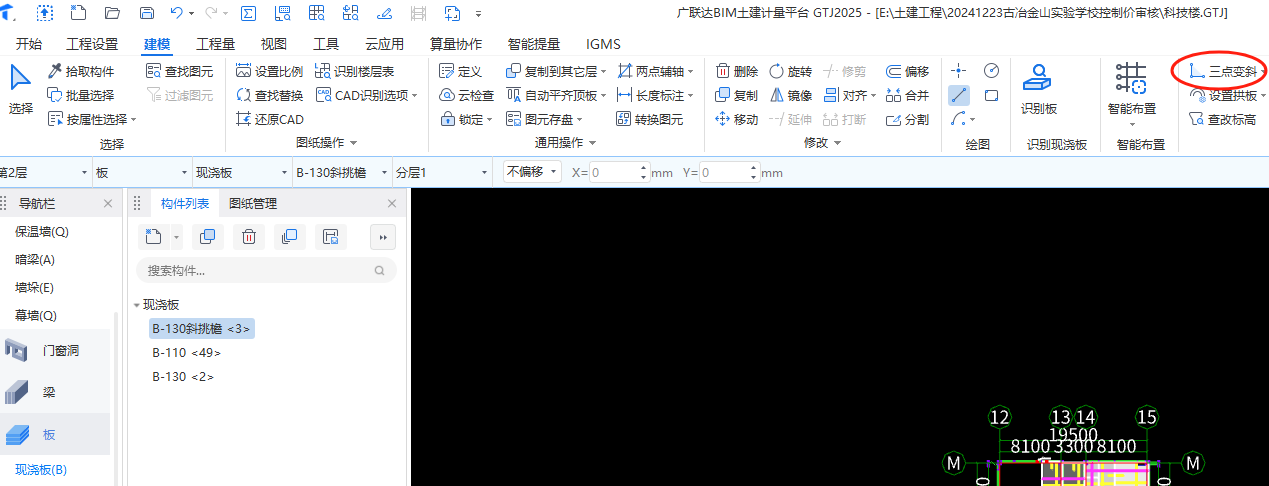Open the 不偏移 offset mode dropdown
The width and height of the screenshot is (1269, 486).
click(x=533, y=172)
